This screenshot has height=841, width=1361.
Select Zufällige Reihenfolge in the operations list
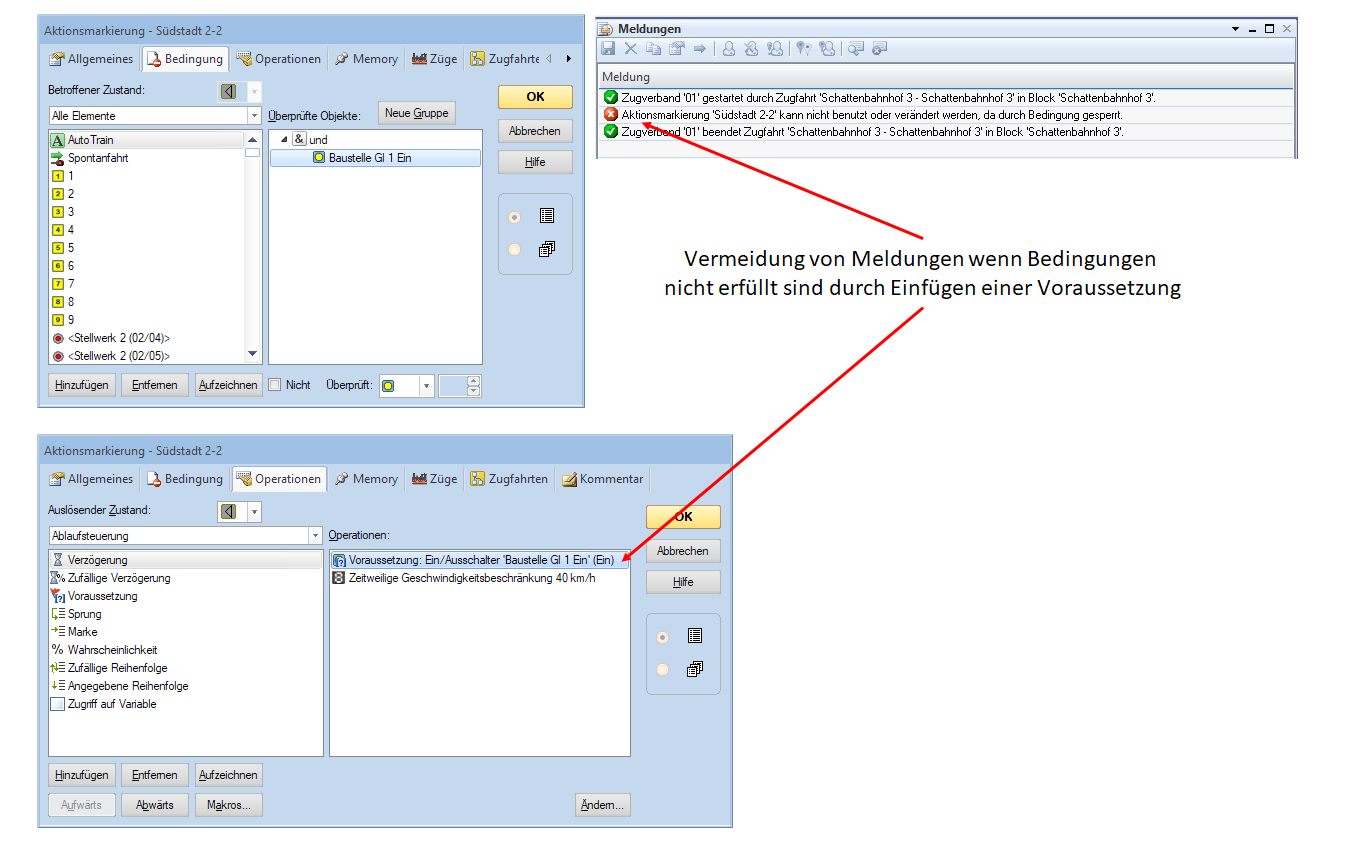(117, 668)
